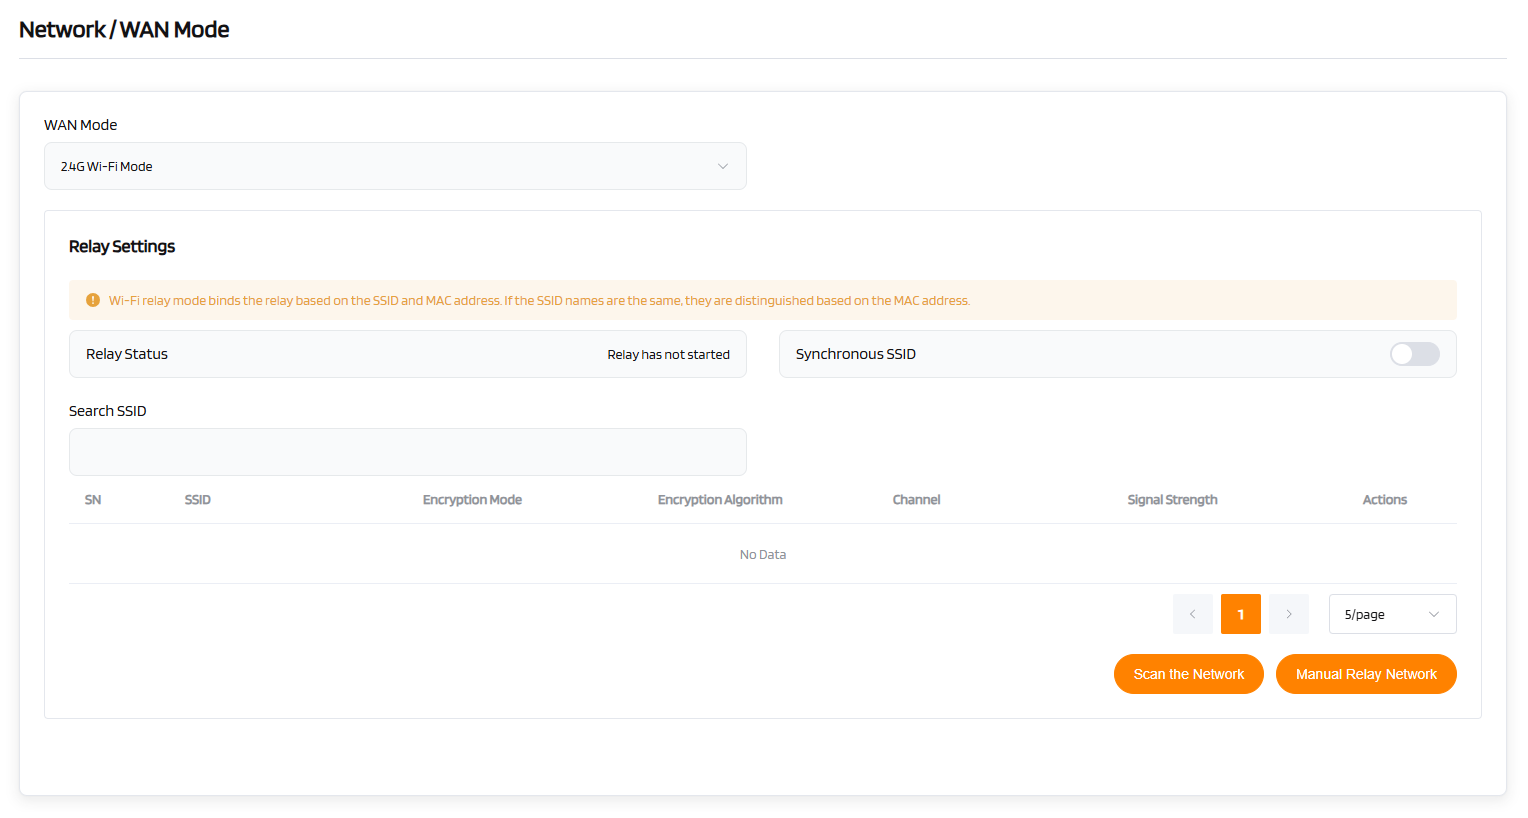Click the Actions column header

pyautogui.click(x=1384, y=500)
